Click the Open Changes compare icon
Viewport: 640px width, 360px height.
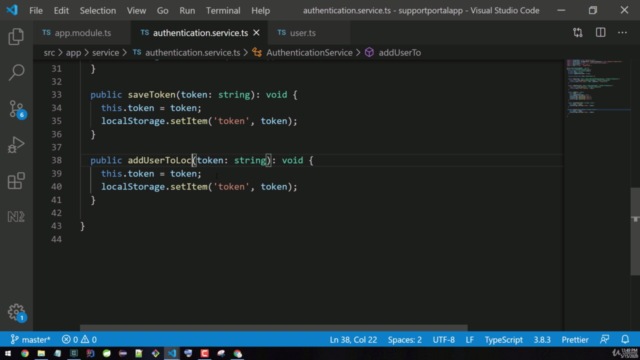pyautogui.click(x=578, y=33)
